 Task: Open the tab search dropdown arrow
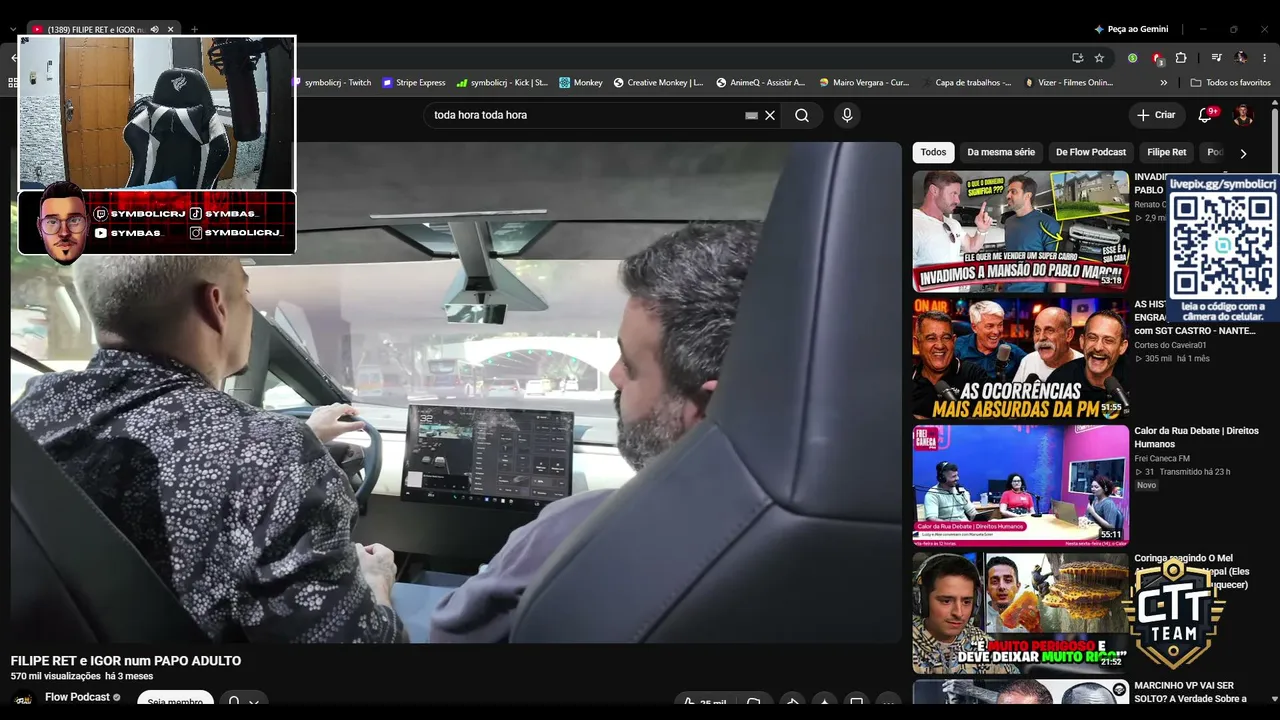13,30
